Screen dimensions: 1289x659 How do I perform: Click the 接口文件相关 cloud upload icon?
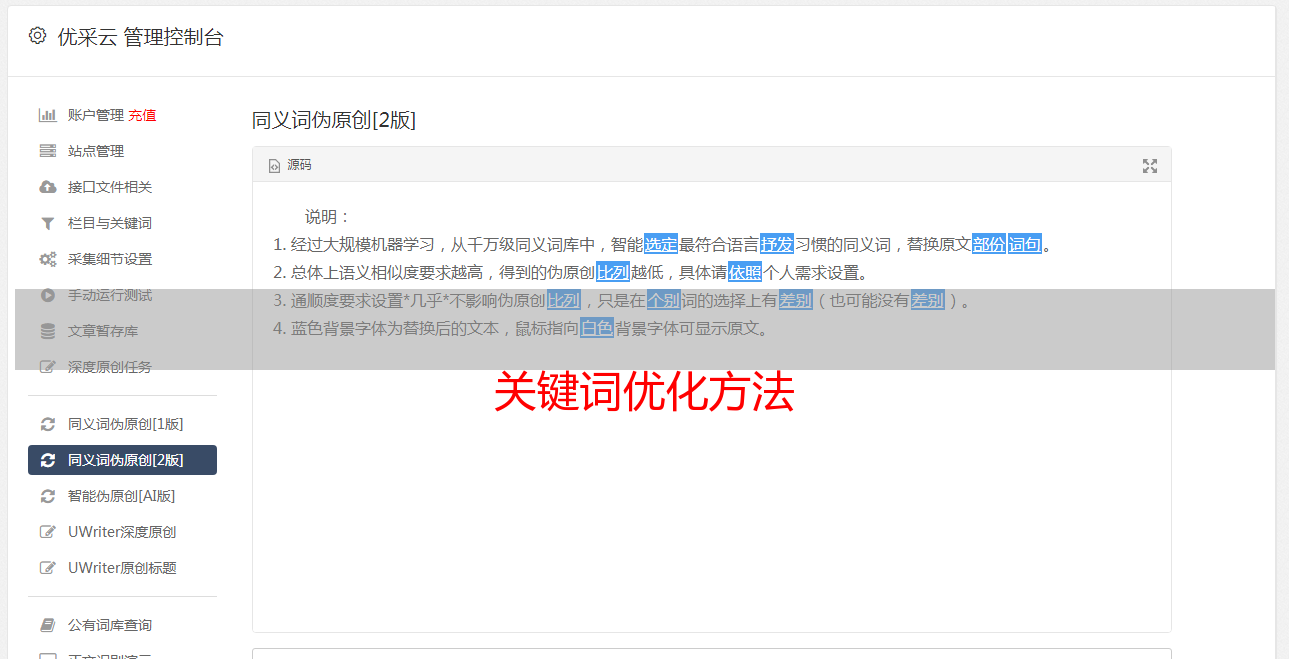(47, 187)
